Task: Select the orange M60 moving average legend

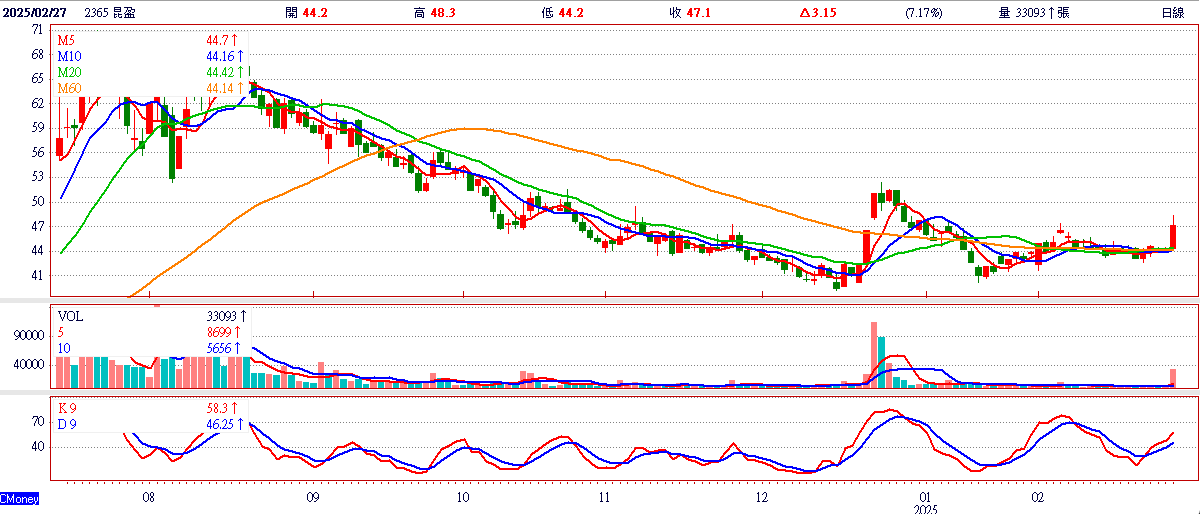Action: 70,89
